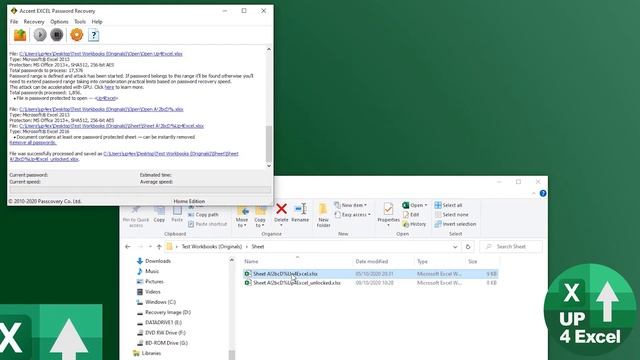Open the Copy to dropdown

[x=260, y=217]
